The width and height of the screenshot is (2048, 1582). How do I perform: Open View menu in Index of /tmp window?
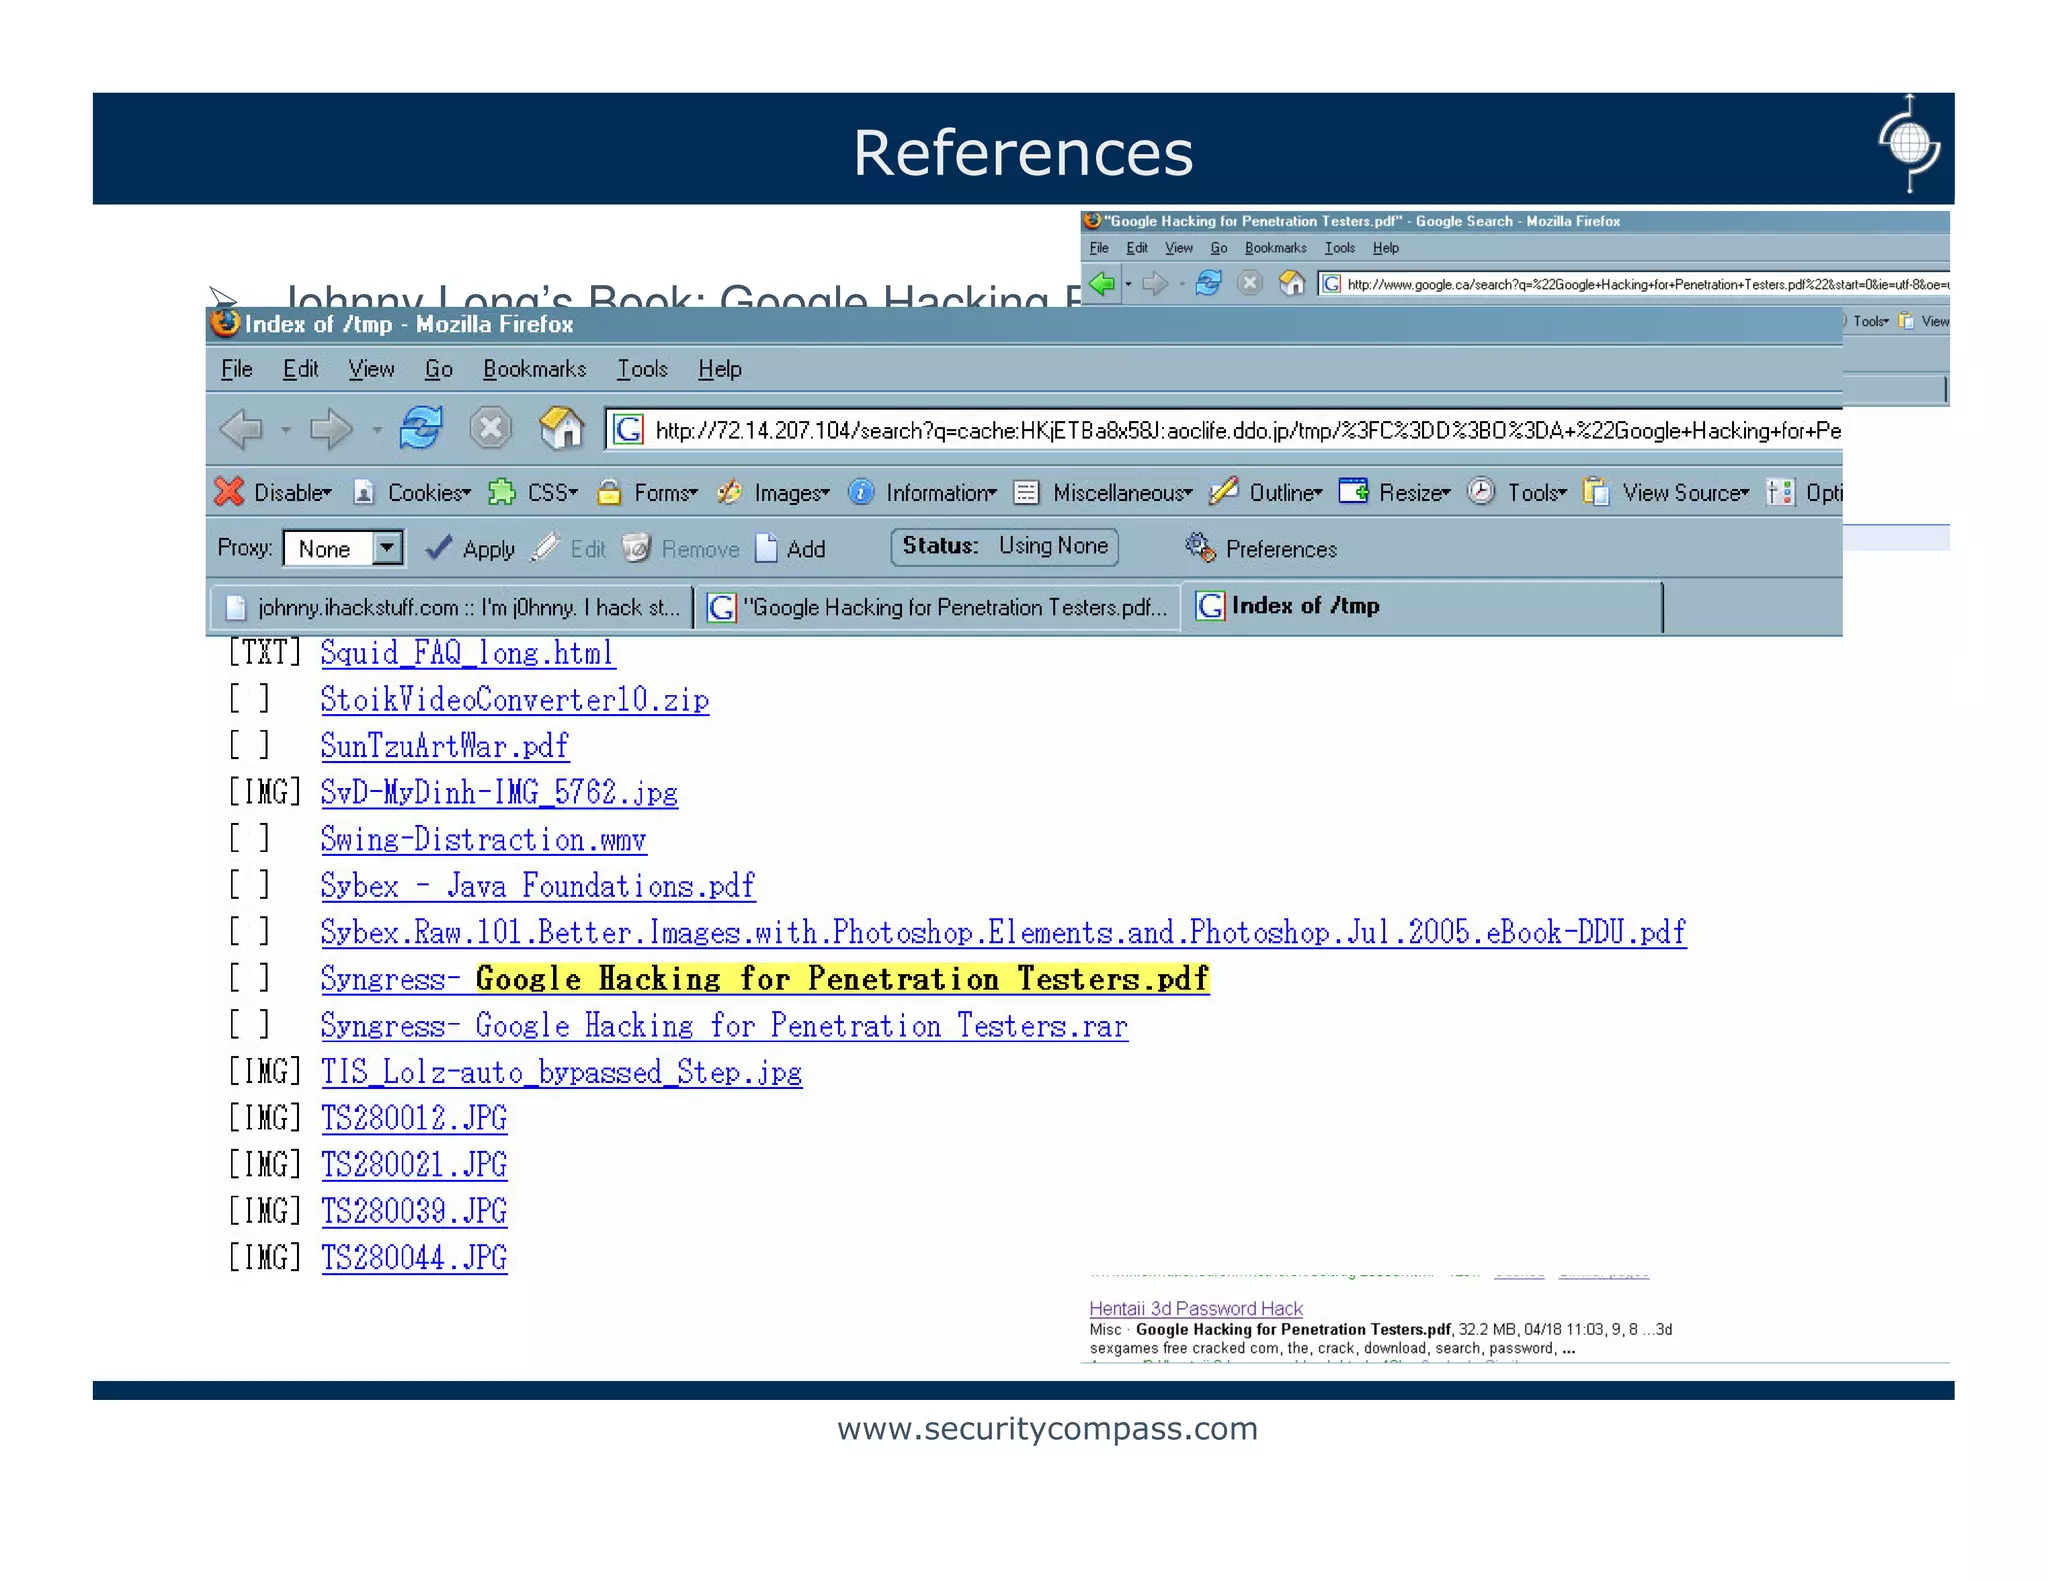[x=371, y=369]
